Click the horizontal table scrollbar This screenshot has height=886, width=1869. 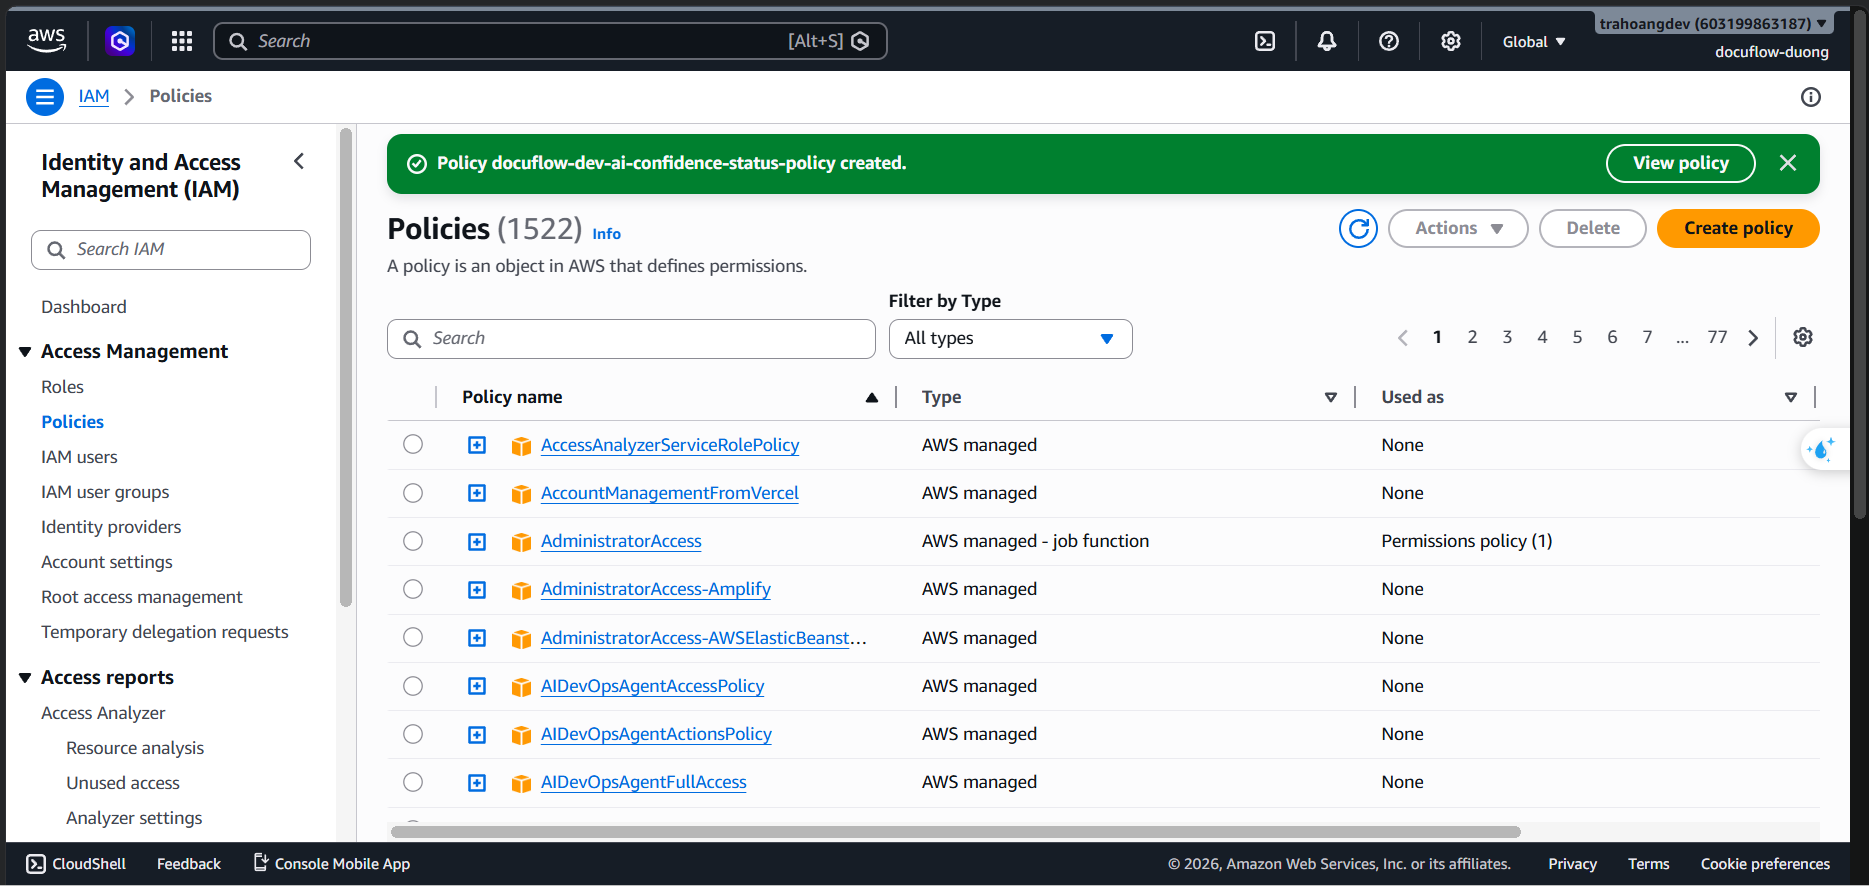(x=956, y=832)
